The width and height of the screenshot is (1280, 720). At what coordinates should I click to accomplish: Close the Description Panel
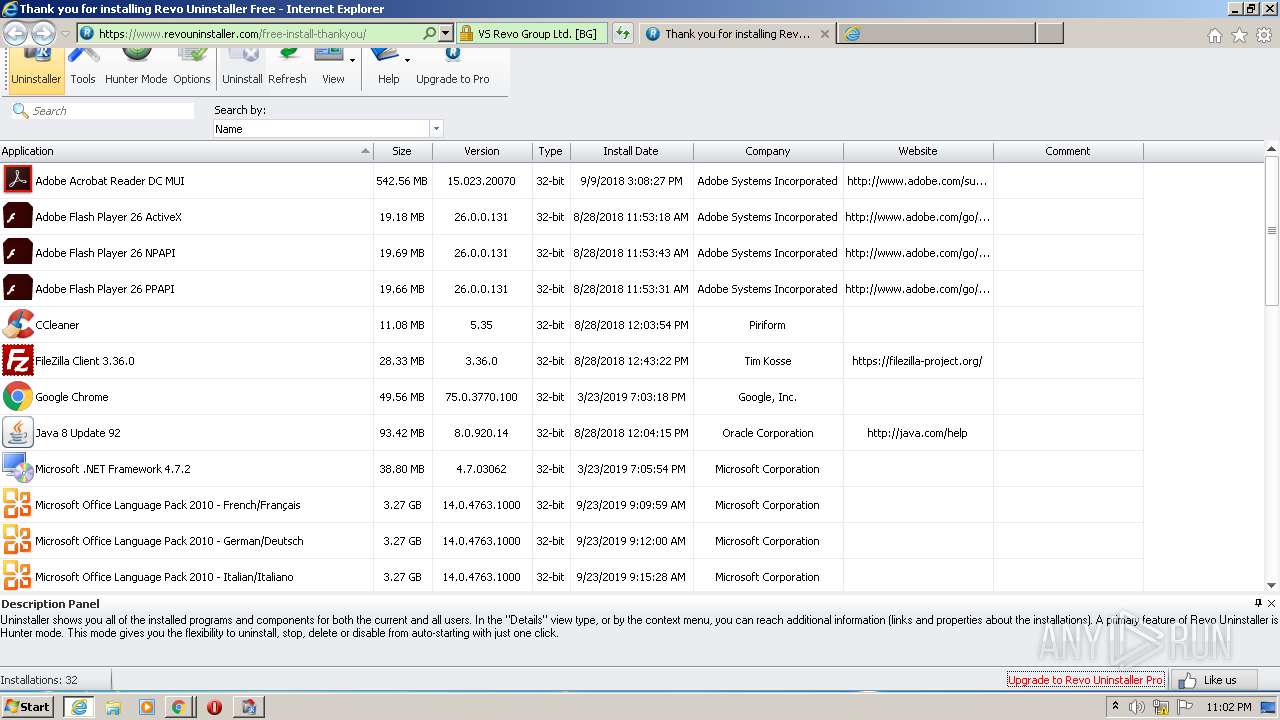pos(1271,603)
